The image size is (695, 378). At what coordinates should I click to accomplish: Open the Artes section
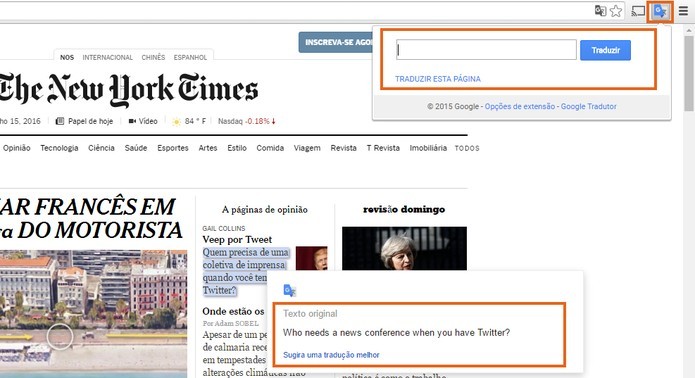(x=207, y=148)
